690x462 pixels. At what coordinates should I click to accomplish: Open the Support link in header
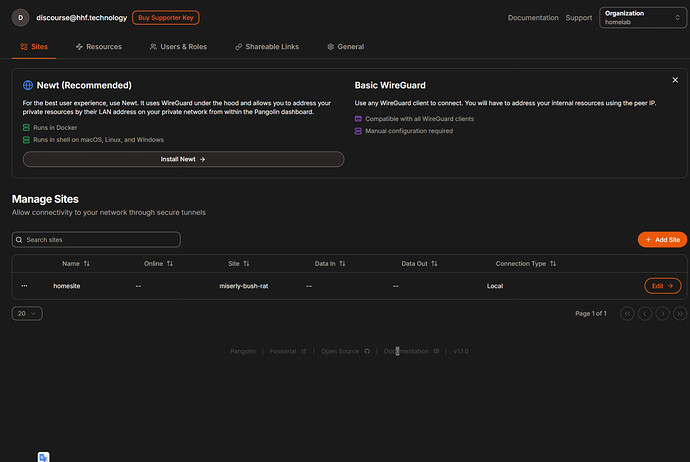(579, 18)
